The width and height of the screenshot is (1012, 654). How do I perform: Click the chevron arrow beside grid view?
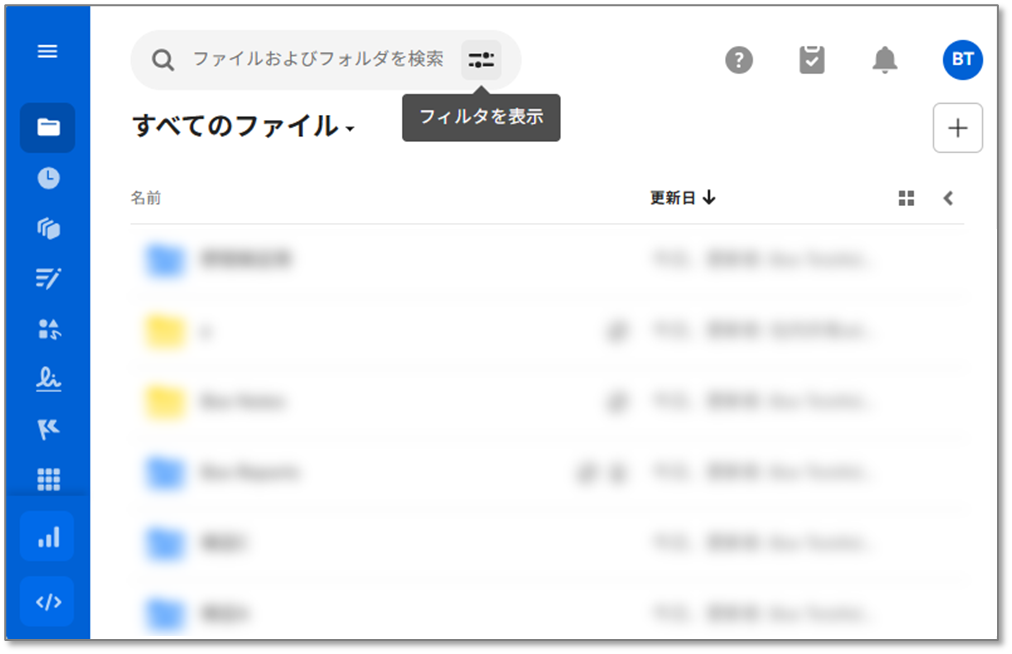pos(948,198)
